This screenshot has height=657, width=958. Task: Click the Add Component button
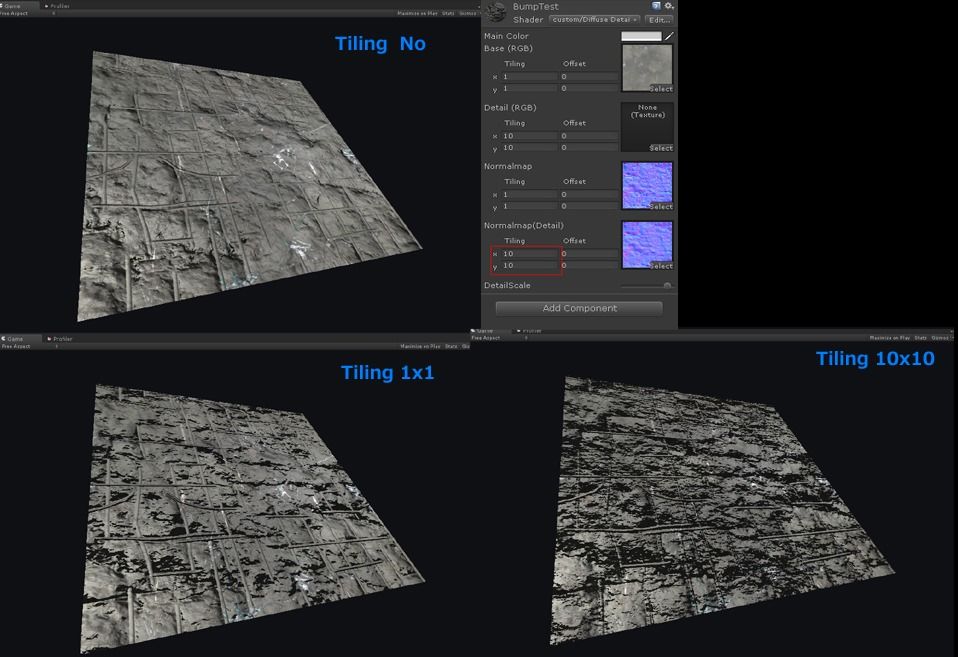coord(579,308)
